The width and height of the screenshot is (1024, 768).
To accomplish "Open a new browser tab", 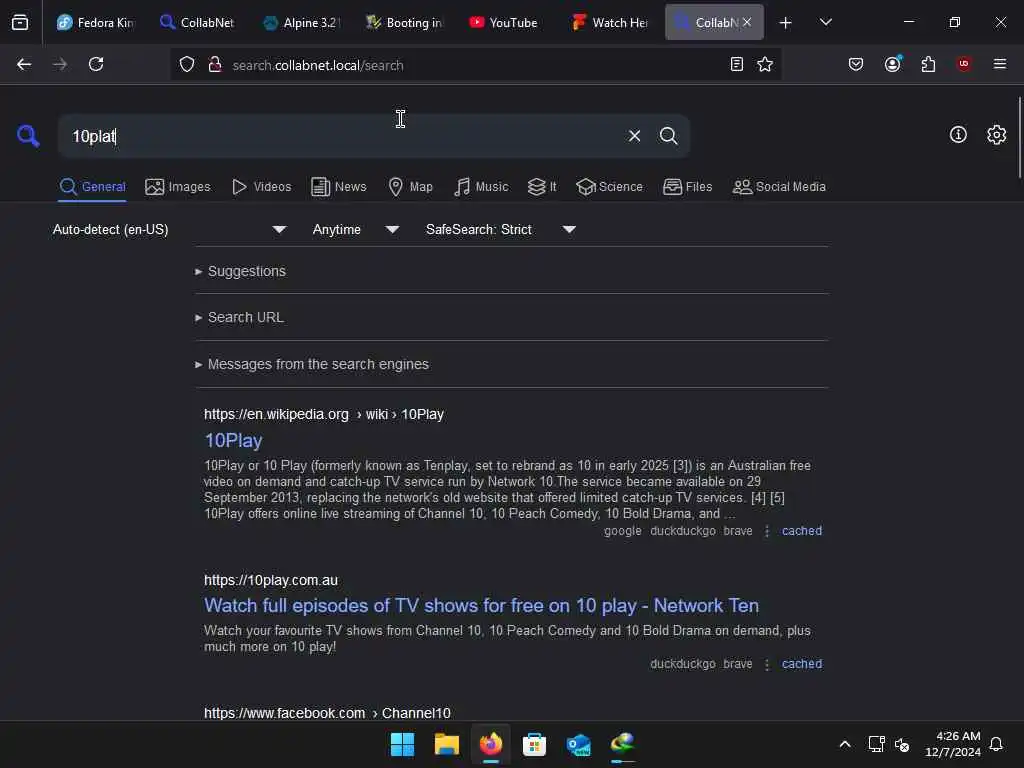I will [x=786, y=23].
